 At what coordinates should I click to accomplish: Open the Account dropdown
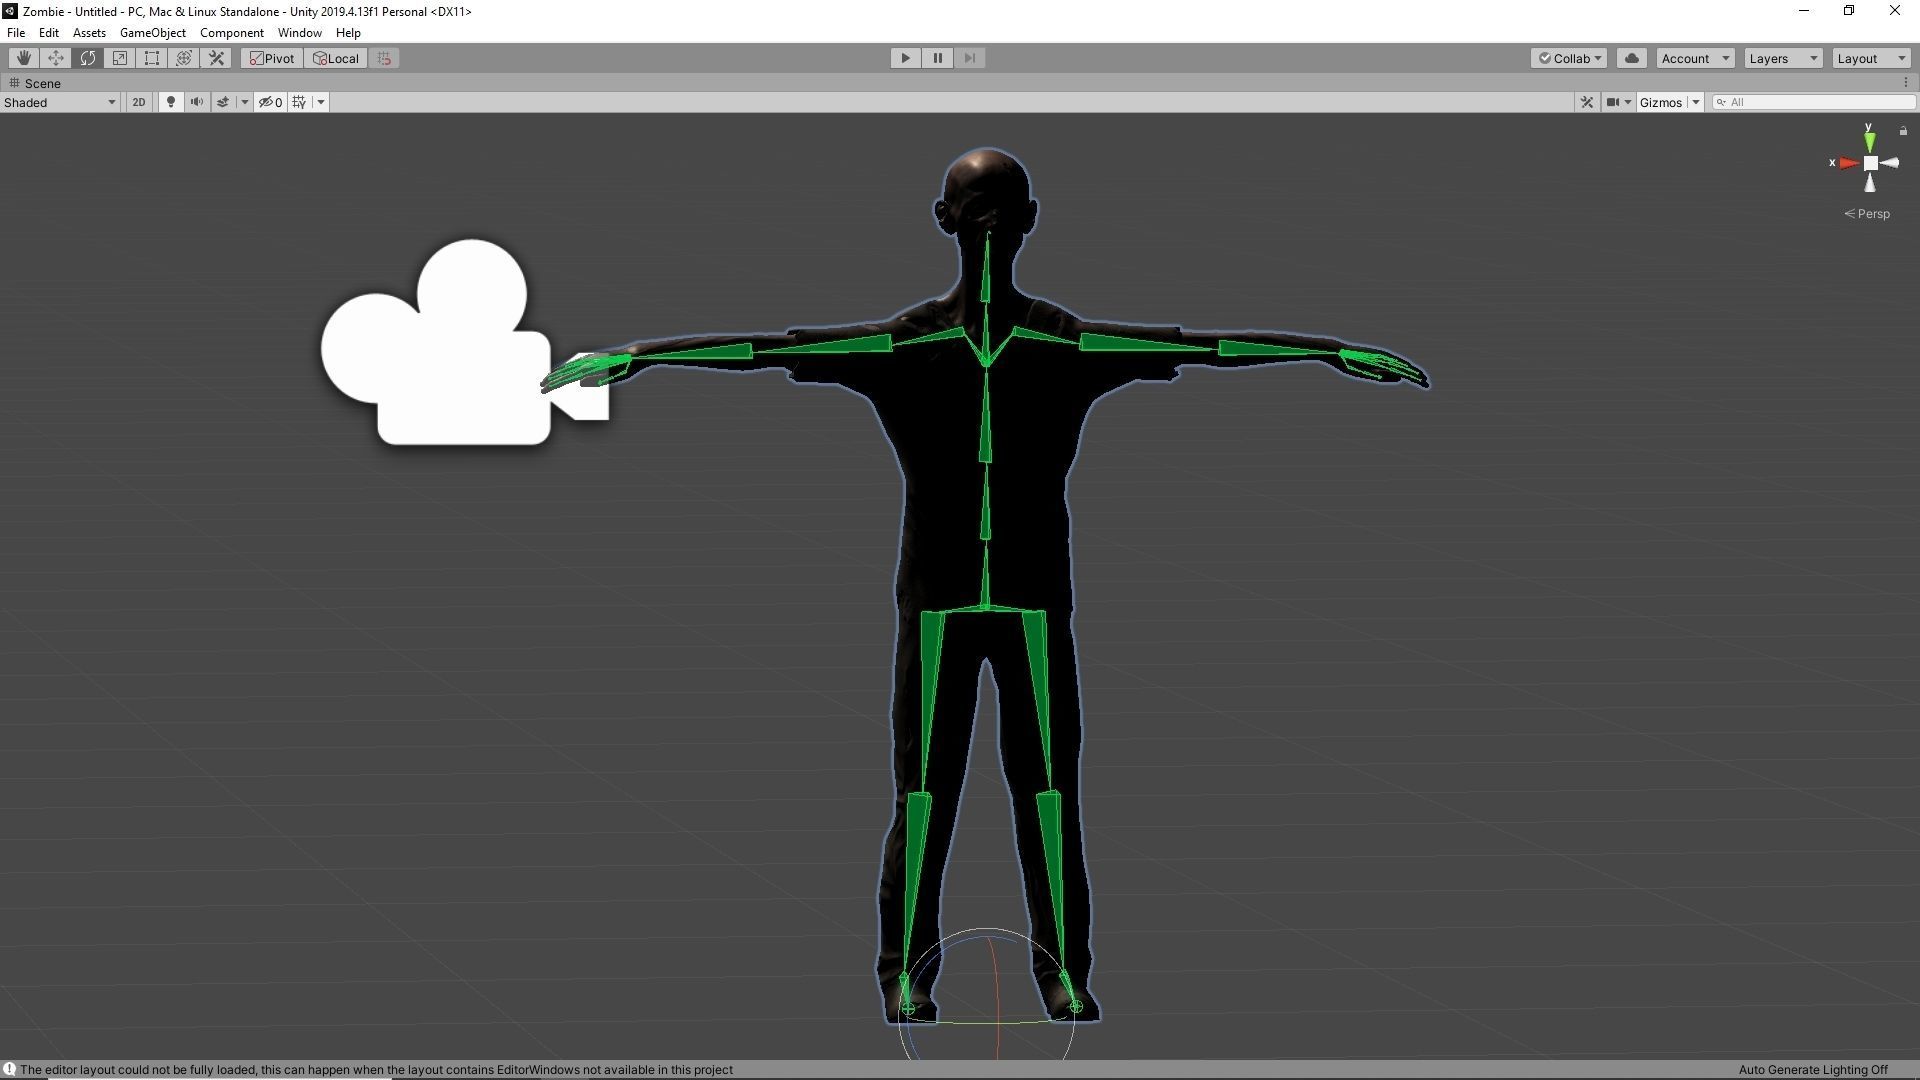[1695, 58]
